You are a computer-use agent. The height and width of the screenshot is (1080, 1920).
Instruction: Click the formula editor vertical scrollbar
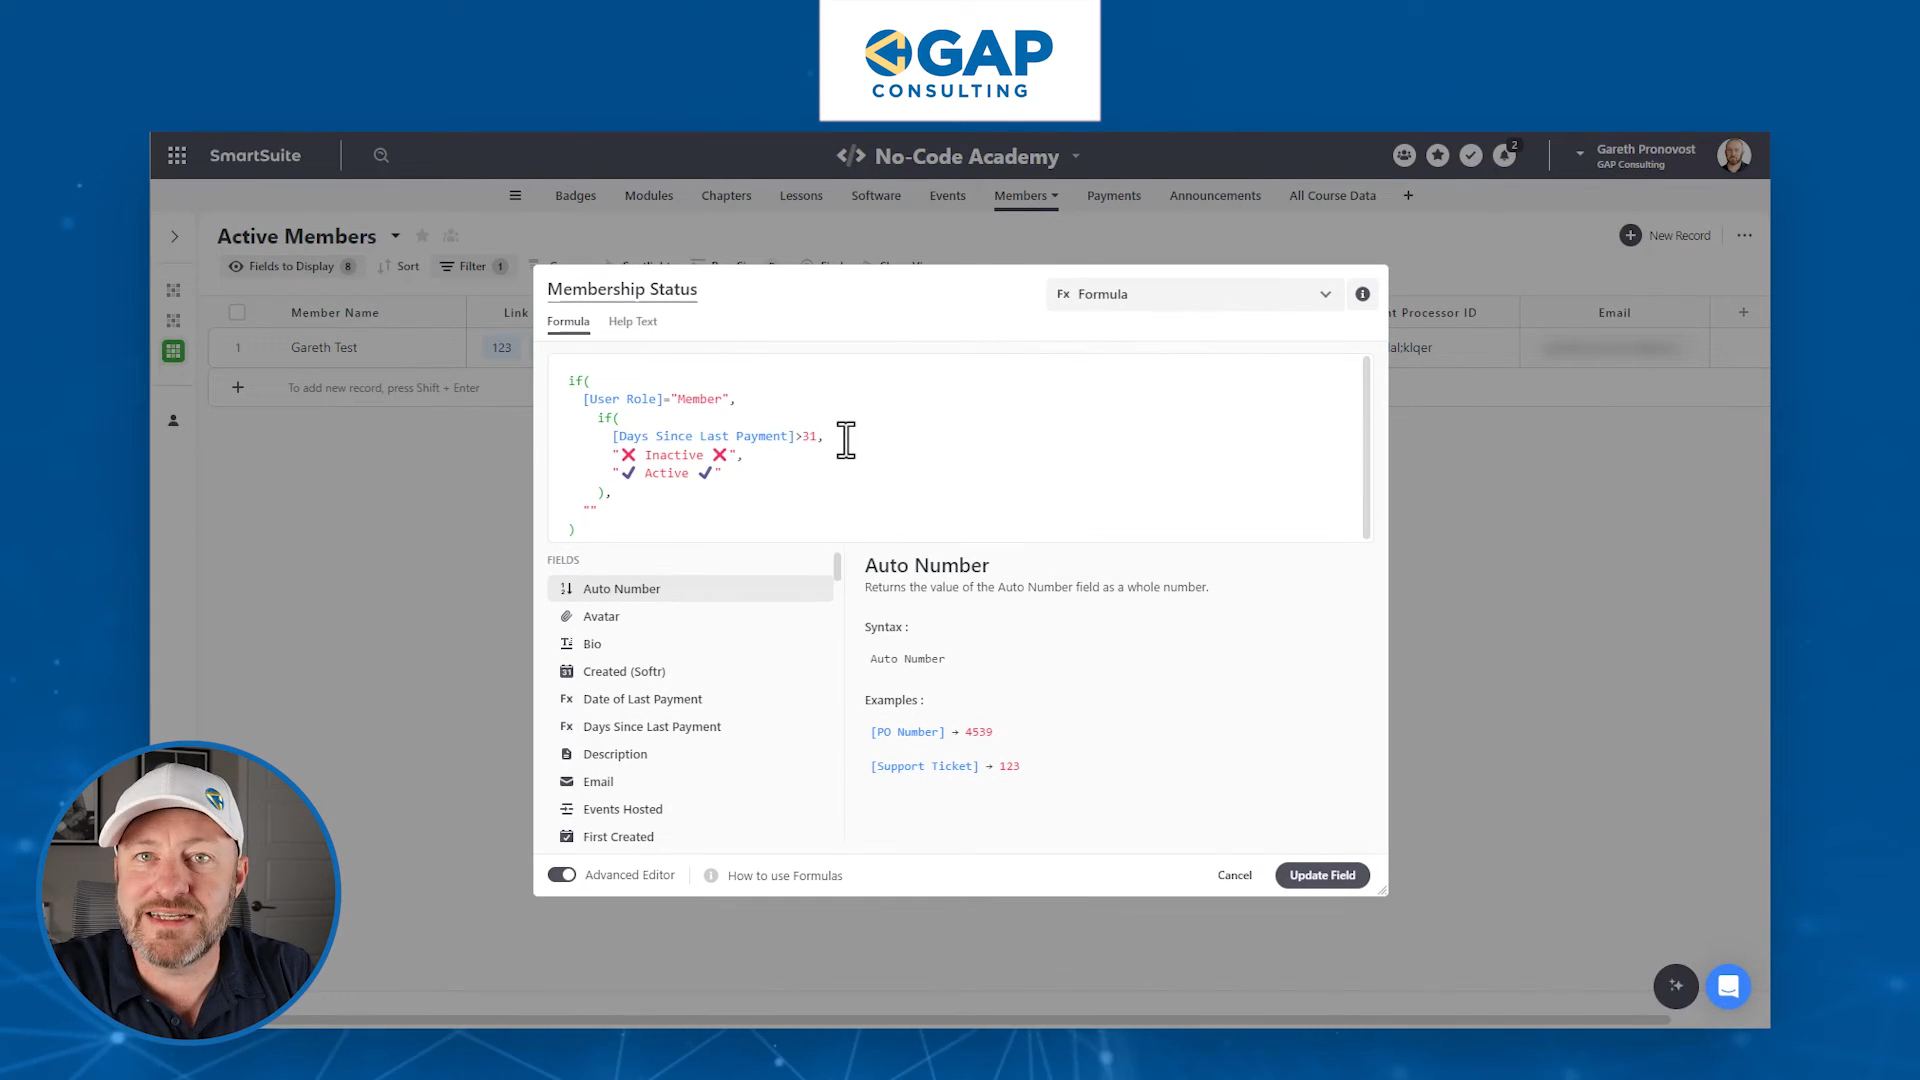pos(1366,447)
